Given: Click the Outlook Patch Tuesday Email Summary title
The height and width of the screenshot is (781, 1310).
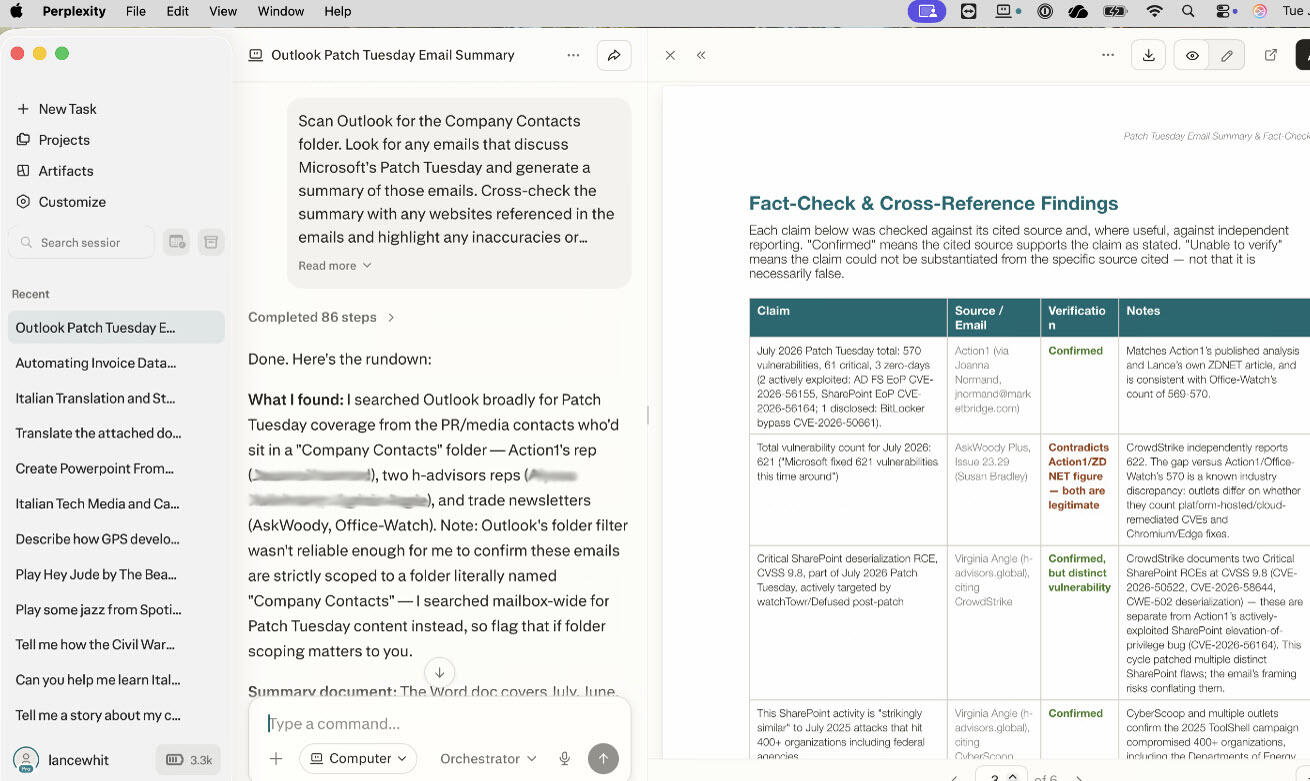Looking at the screenshot, I should (x=393, y=55).
